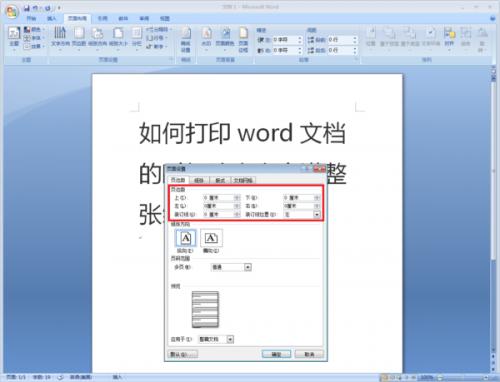Image resolution: width=500 pixels, height=382 pixels.
Task: Click the Breaks (分隔符) ribbon item
Action: click(x=158, y=29)
